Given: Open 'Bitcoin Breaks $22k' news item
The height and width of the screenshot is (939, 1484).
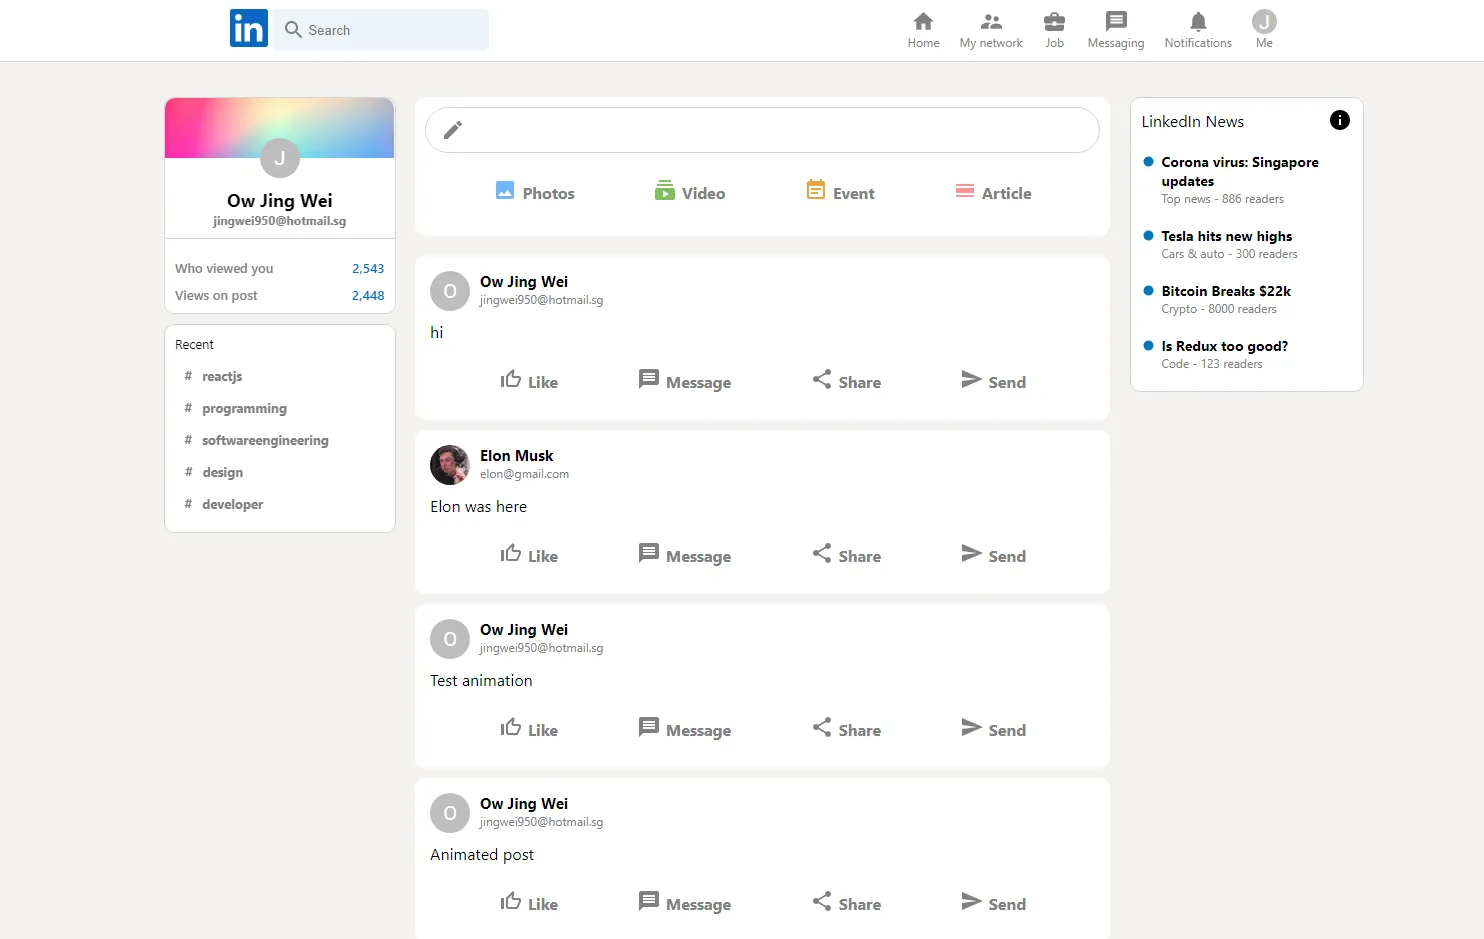Looking at the screenshot, I should 1226,291.
